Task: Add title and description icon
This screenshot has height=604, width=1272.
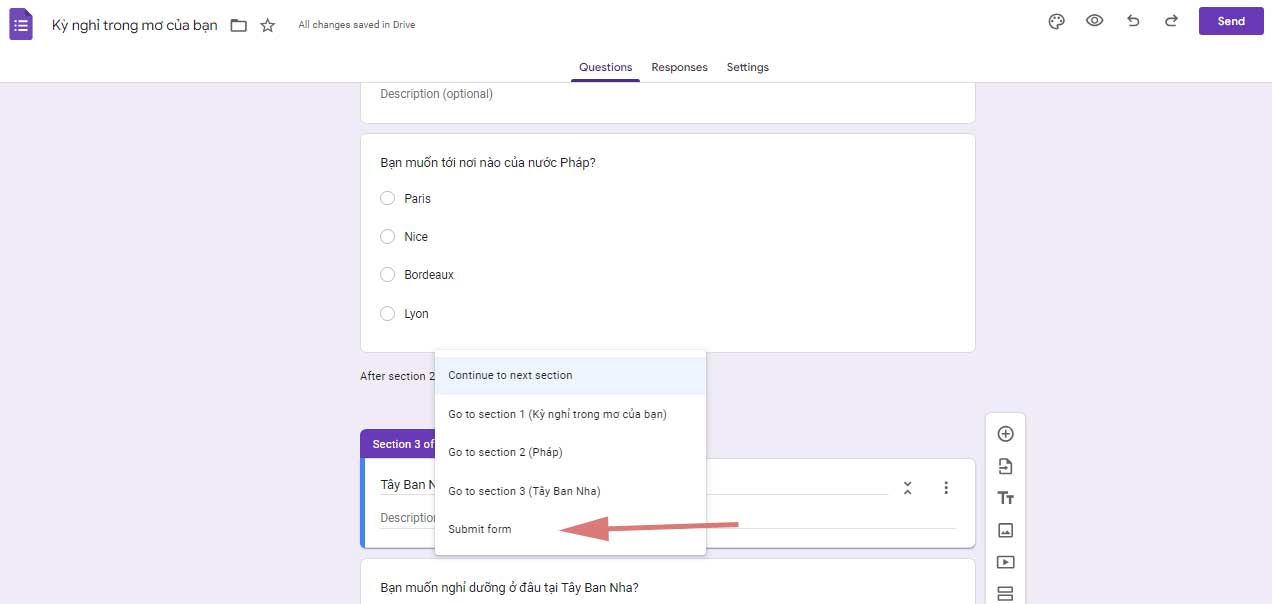Action: (x=1005, y=498)
